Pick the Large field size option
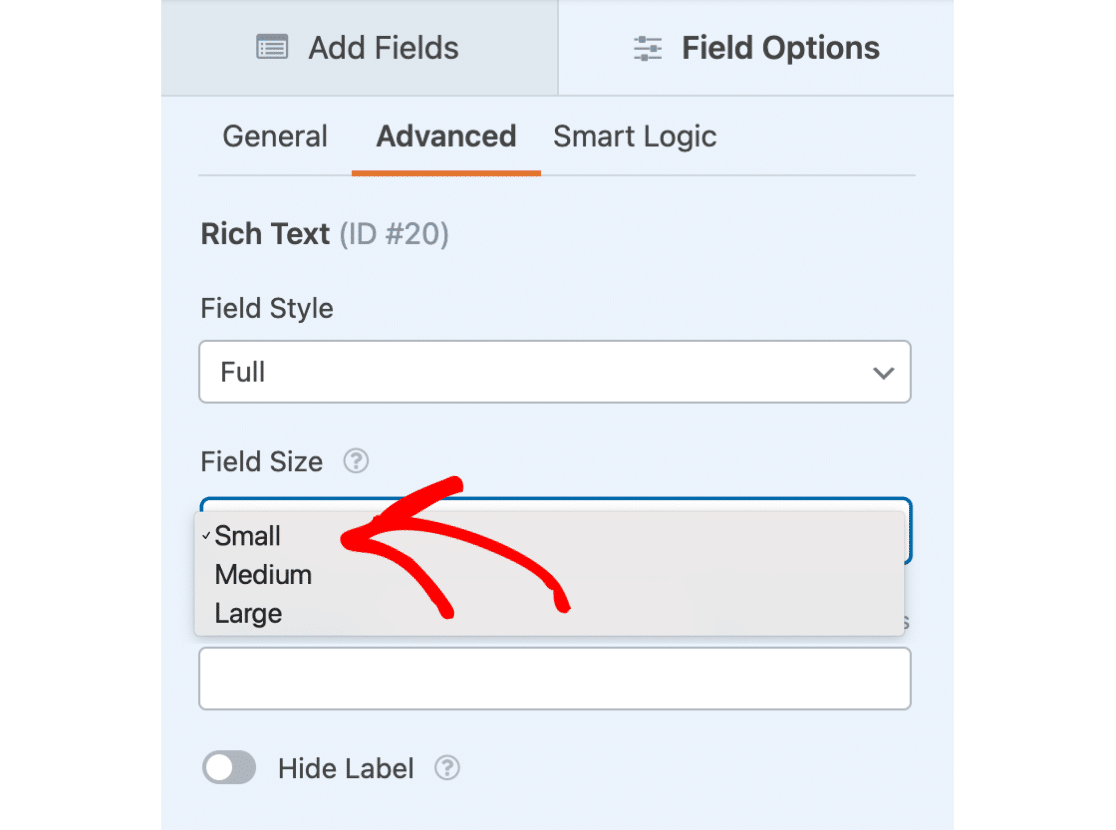The width and height of the screenshot is (1116, 830). click(248, 614)
